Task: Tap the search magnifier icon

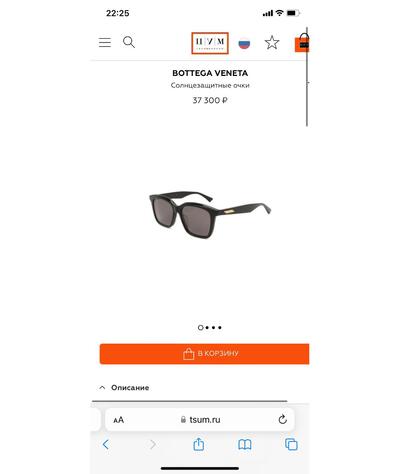Action: (x=129, y=42)
